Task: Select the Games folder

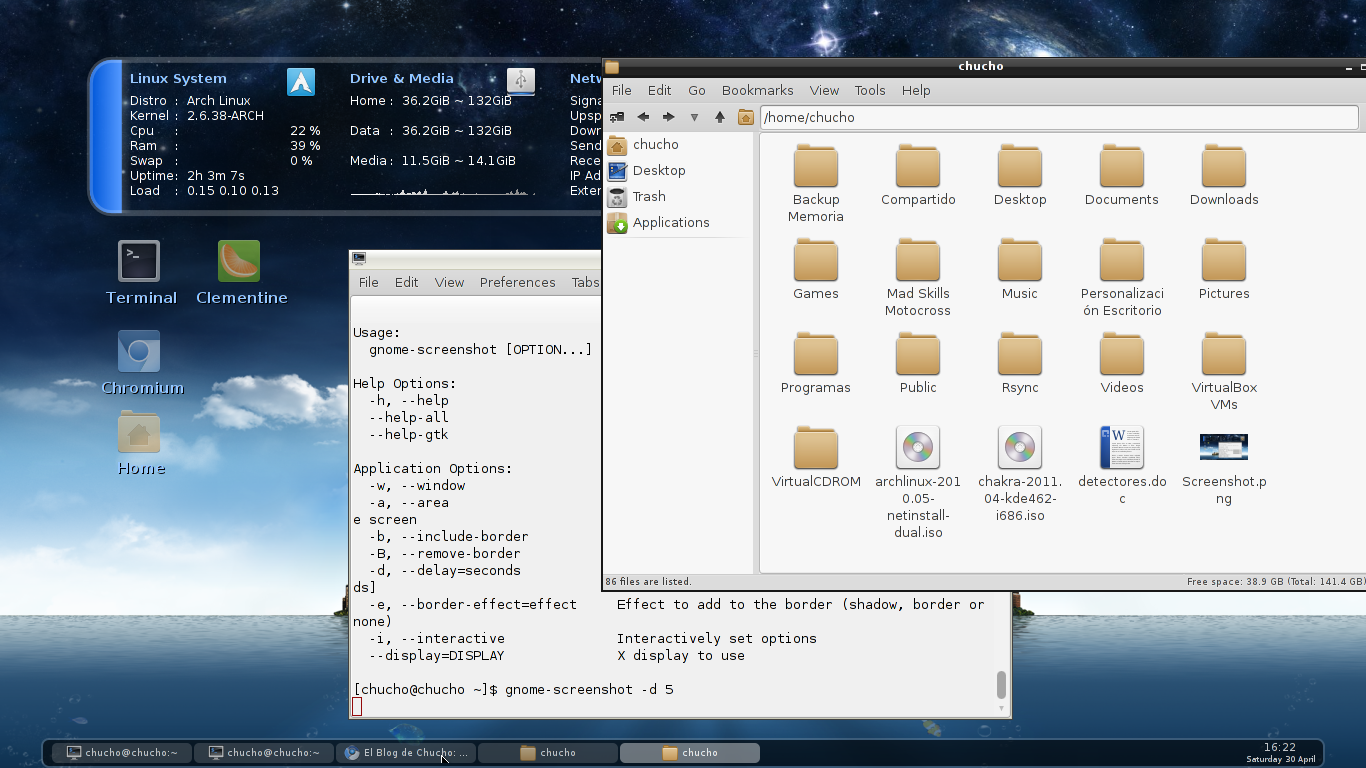Action: click(816, 270)
